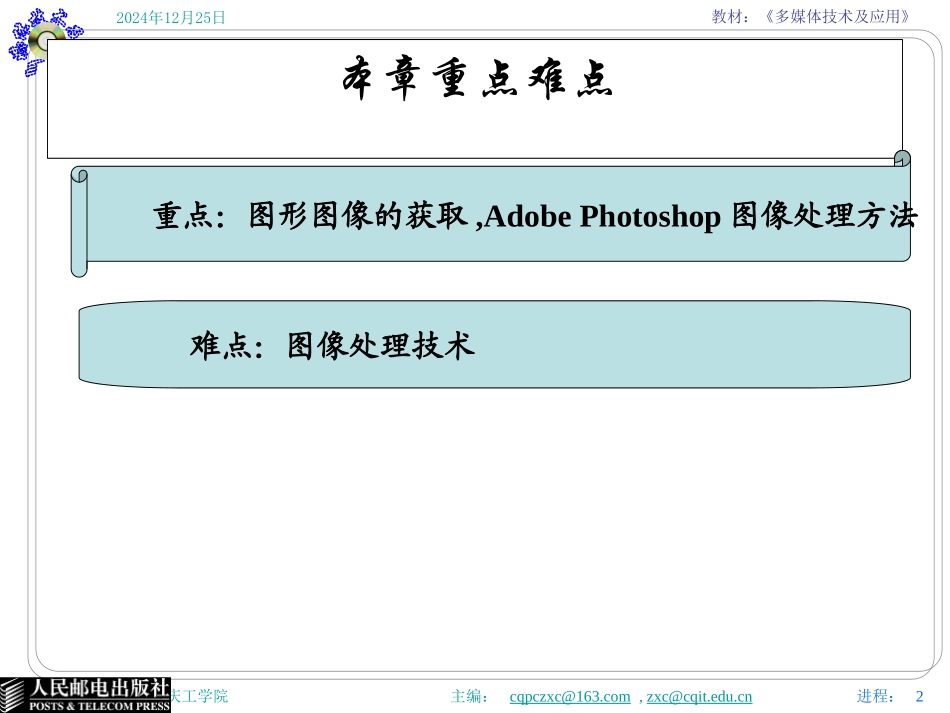Click the 难点：图像处理技术 banner

point(494,344)
